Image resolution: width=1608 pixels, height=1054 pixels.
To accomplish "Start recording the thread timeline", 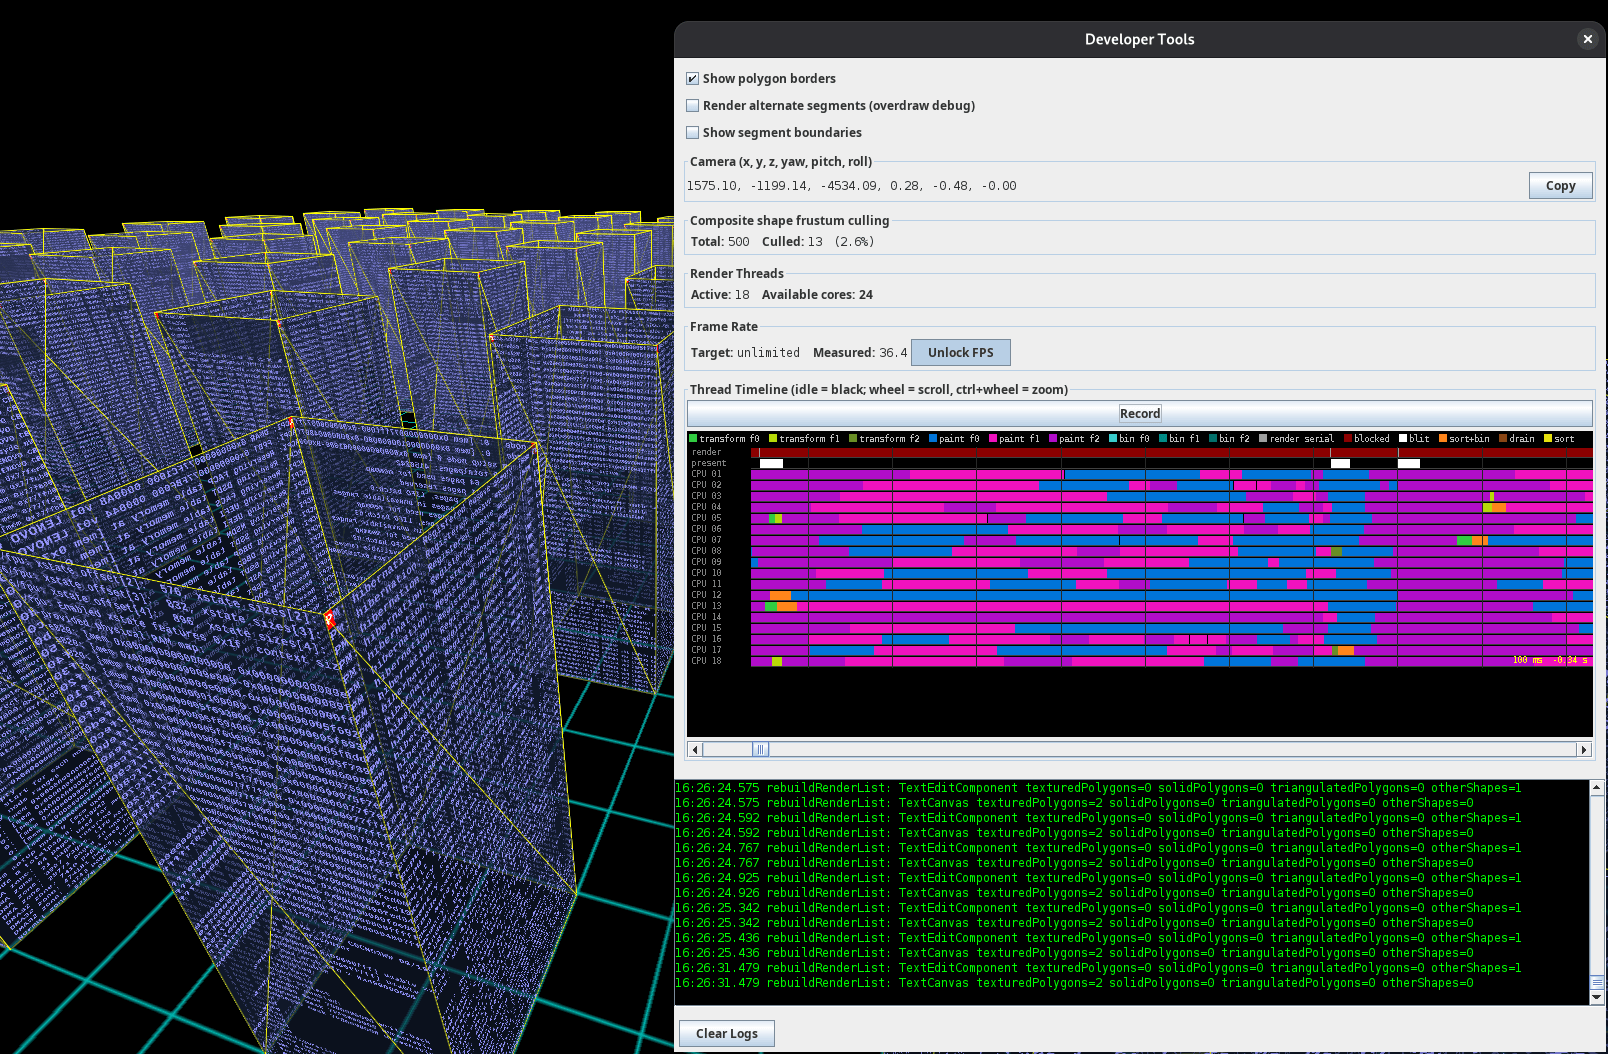I will (1140, 413).
